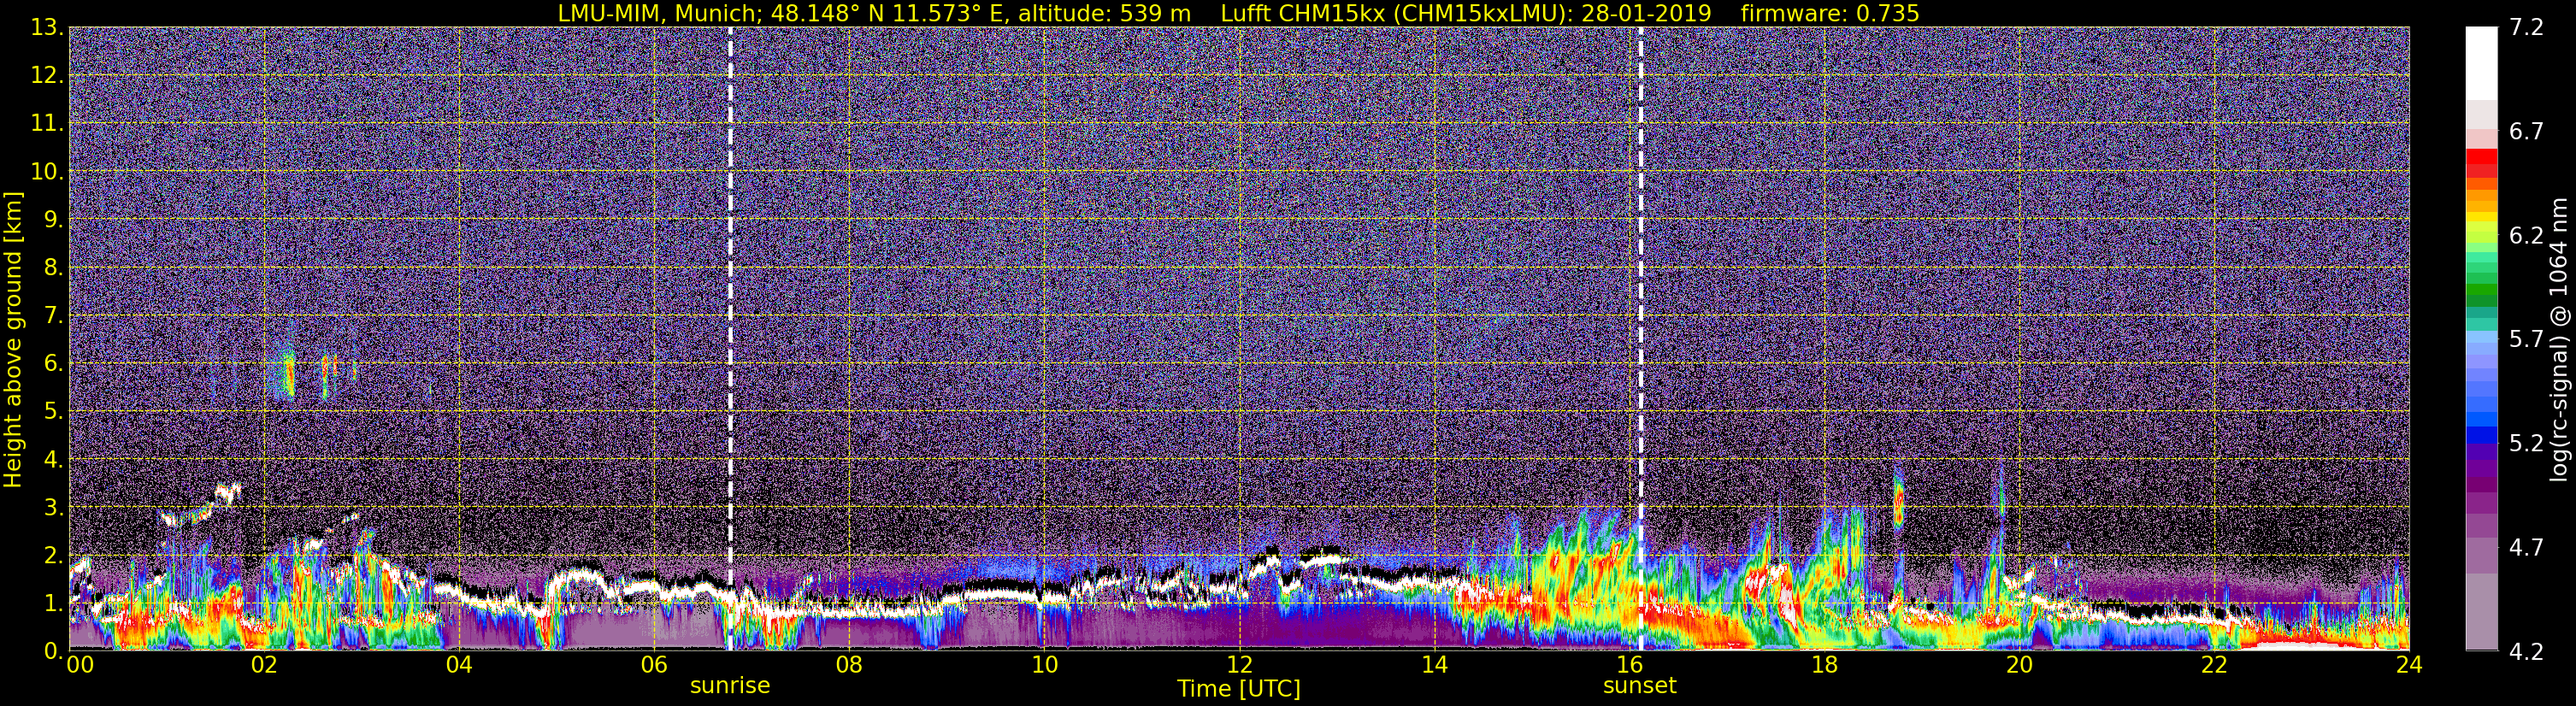Click the white dashed sunset line

coord(1641,338)
